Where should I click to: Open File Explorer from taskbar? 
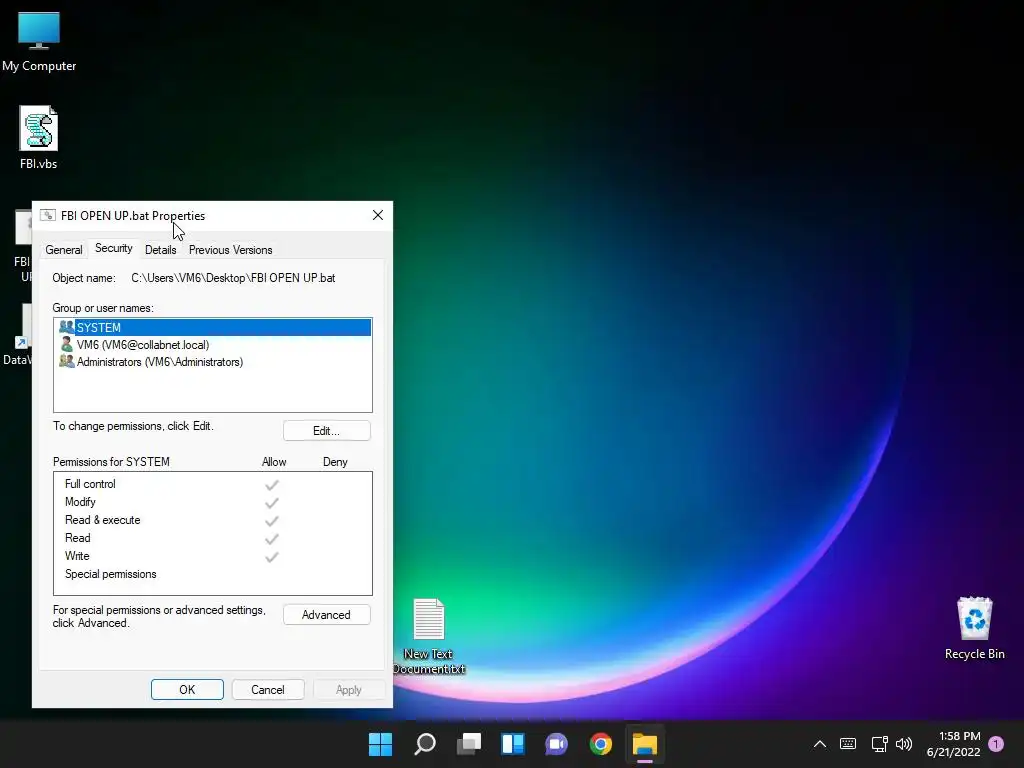coord(645,744)
